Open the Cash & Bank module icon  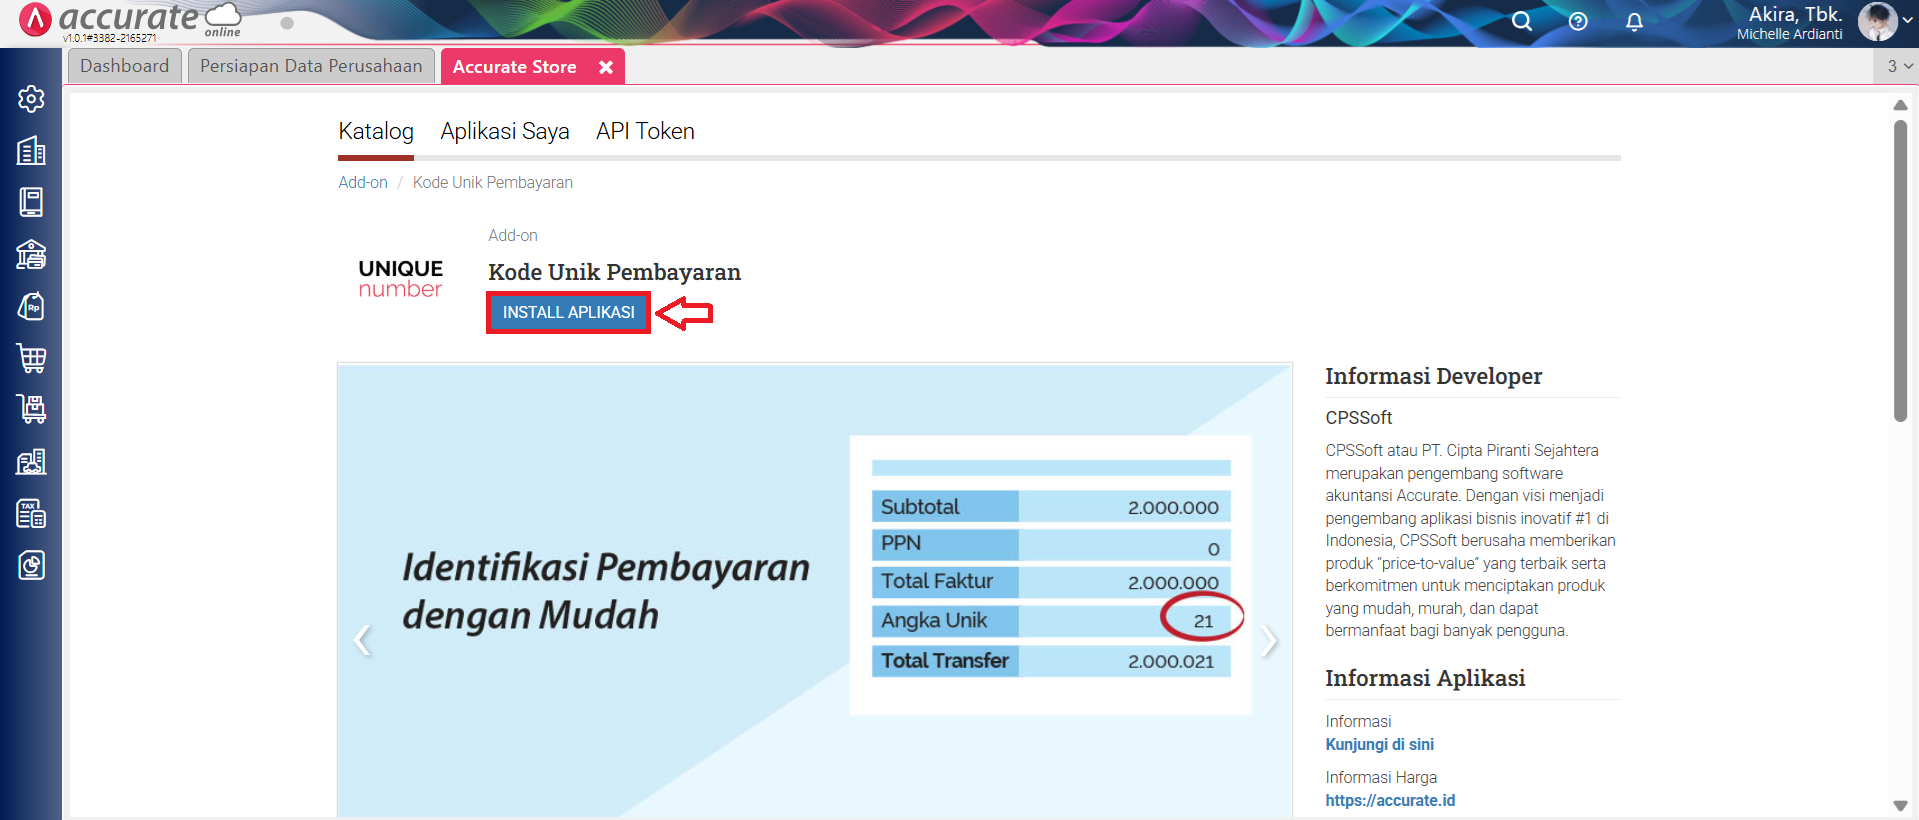[x=31, y=255]
